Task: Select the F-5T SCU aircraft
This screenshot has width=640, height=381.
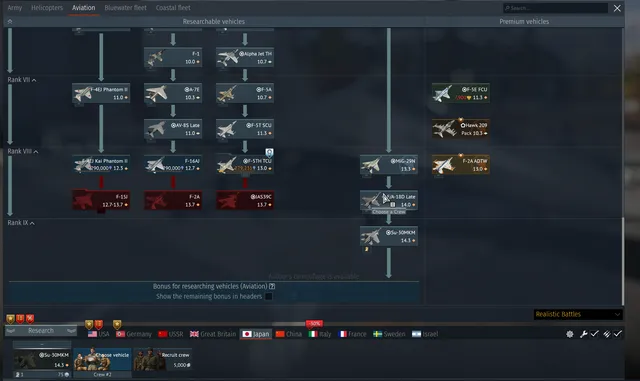Action: coord(245,129)
